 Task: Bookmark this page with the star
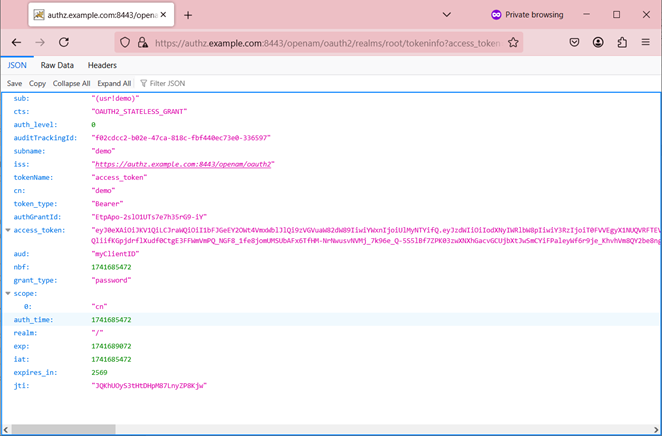(x=513, y=43)
